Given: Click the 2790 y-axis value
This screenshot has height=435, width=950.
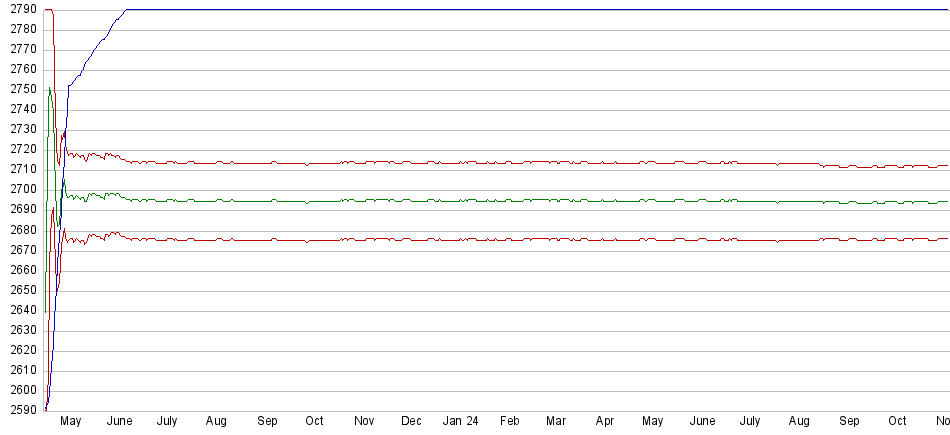Looking at the screenshot, I should [x=22, y=9].
